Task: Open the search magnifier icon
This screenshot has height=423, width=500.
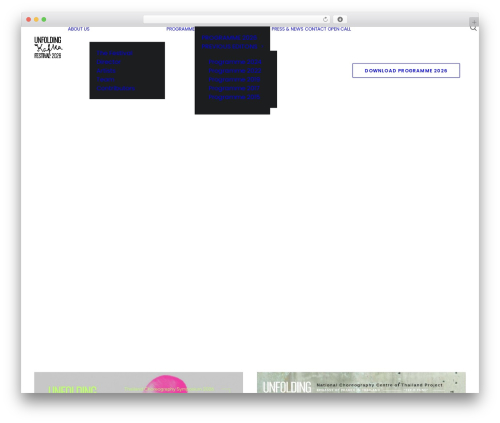Action: [473, 28]
